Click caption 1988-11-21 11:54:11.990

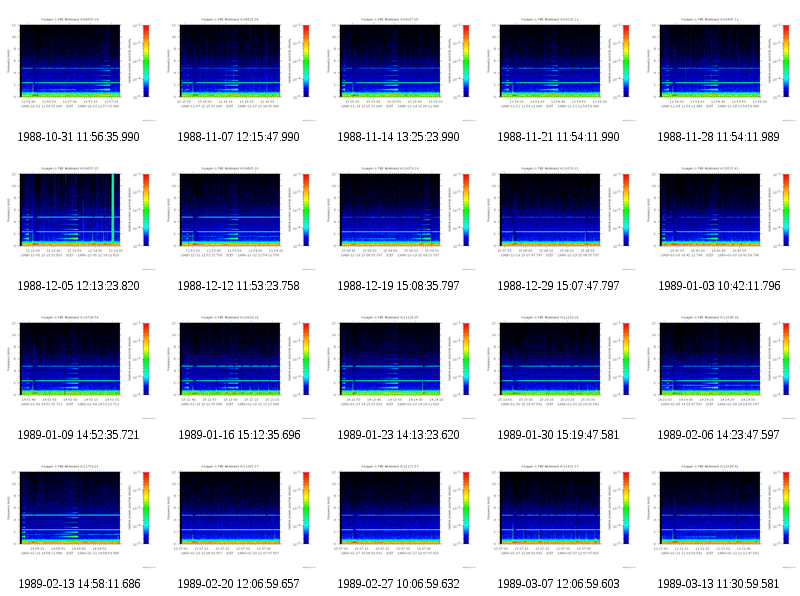[558, 137]
